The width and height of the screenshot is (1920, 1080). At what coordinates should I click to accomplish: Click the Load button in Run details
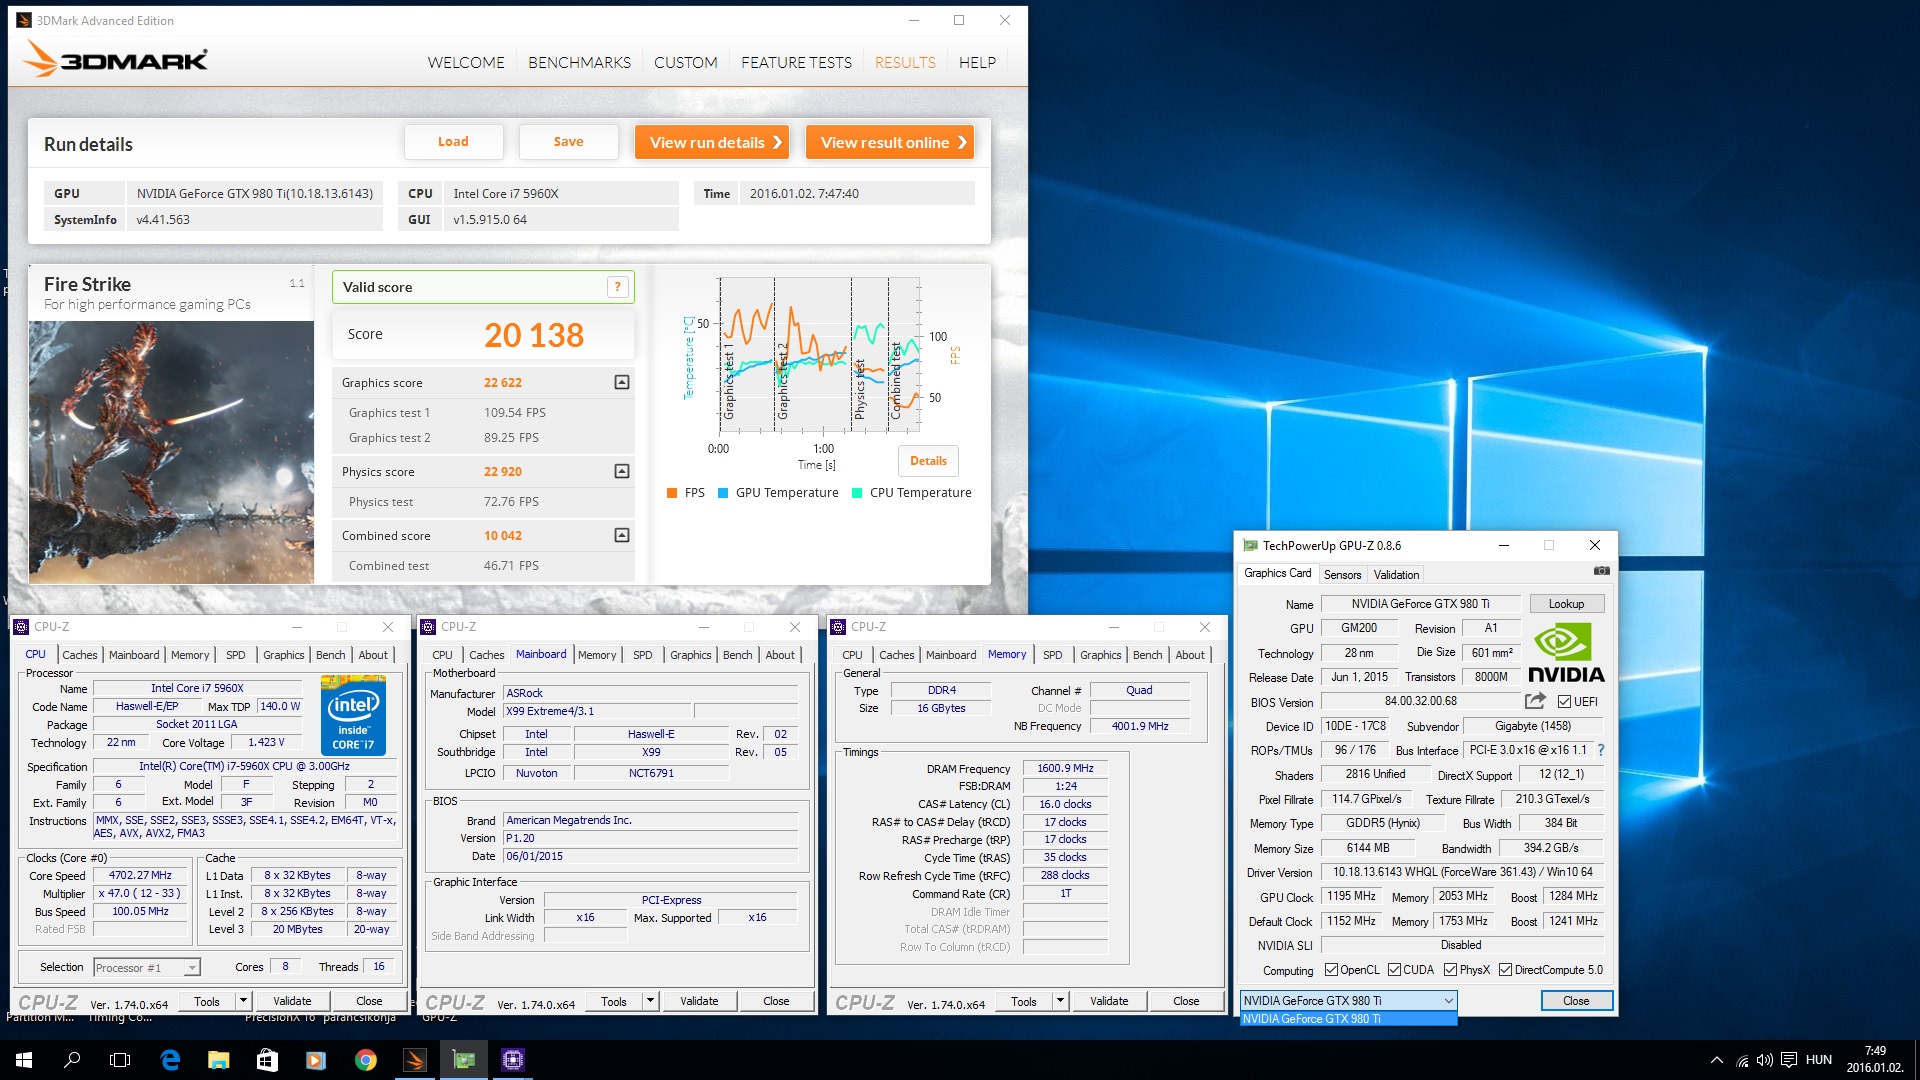click(453, 142)
